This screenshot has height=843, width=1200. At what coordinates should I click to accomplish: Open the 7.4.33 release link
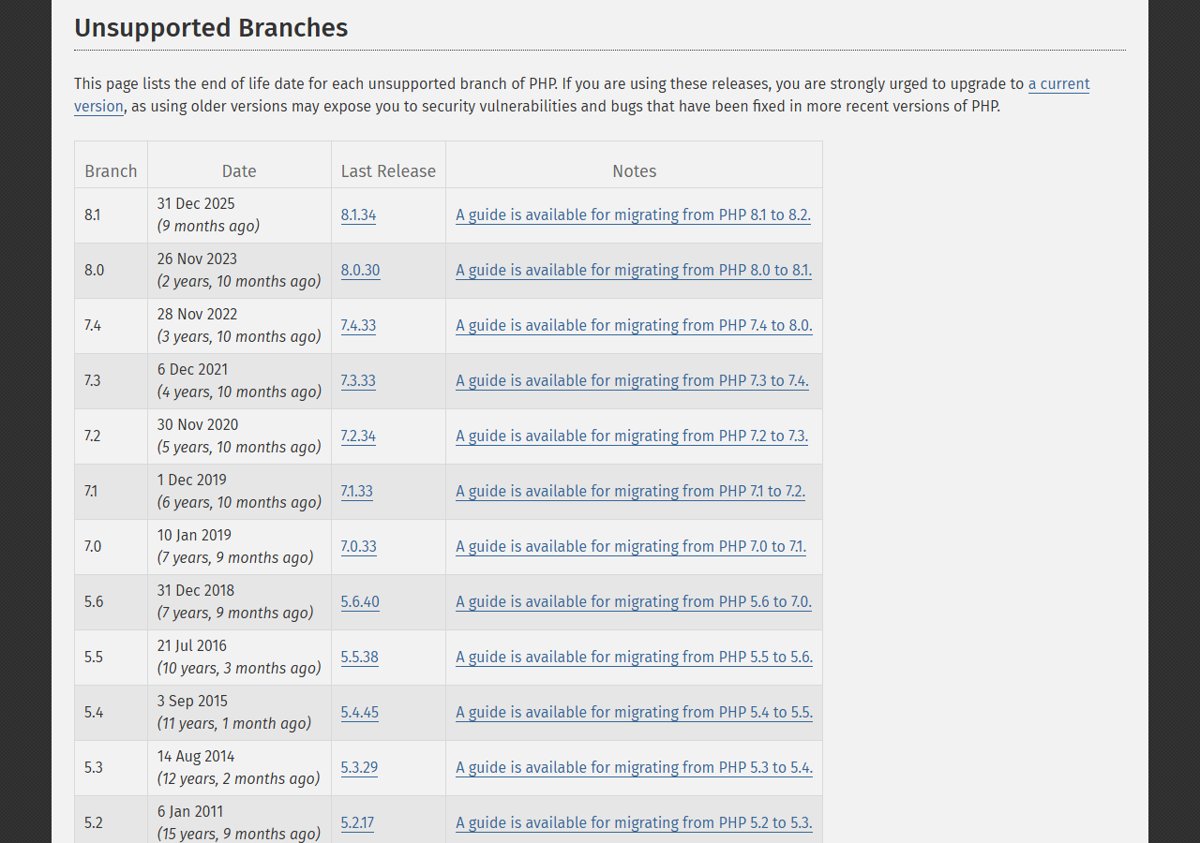pos(358,325)
